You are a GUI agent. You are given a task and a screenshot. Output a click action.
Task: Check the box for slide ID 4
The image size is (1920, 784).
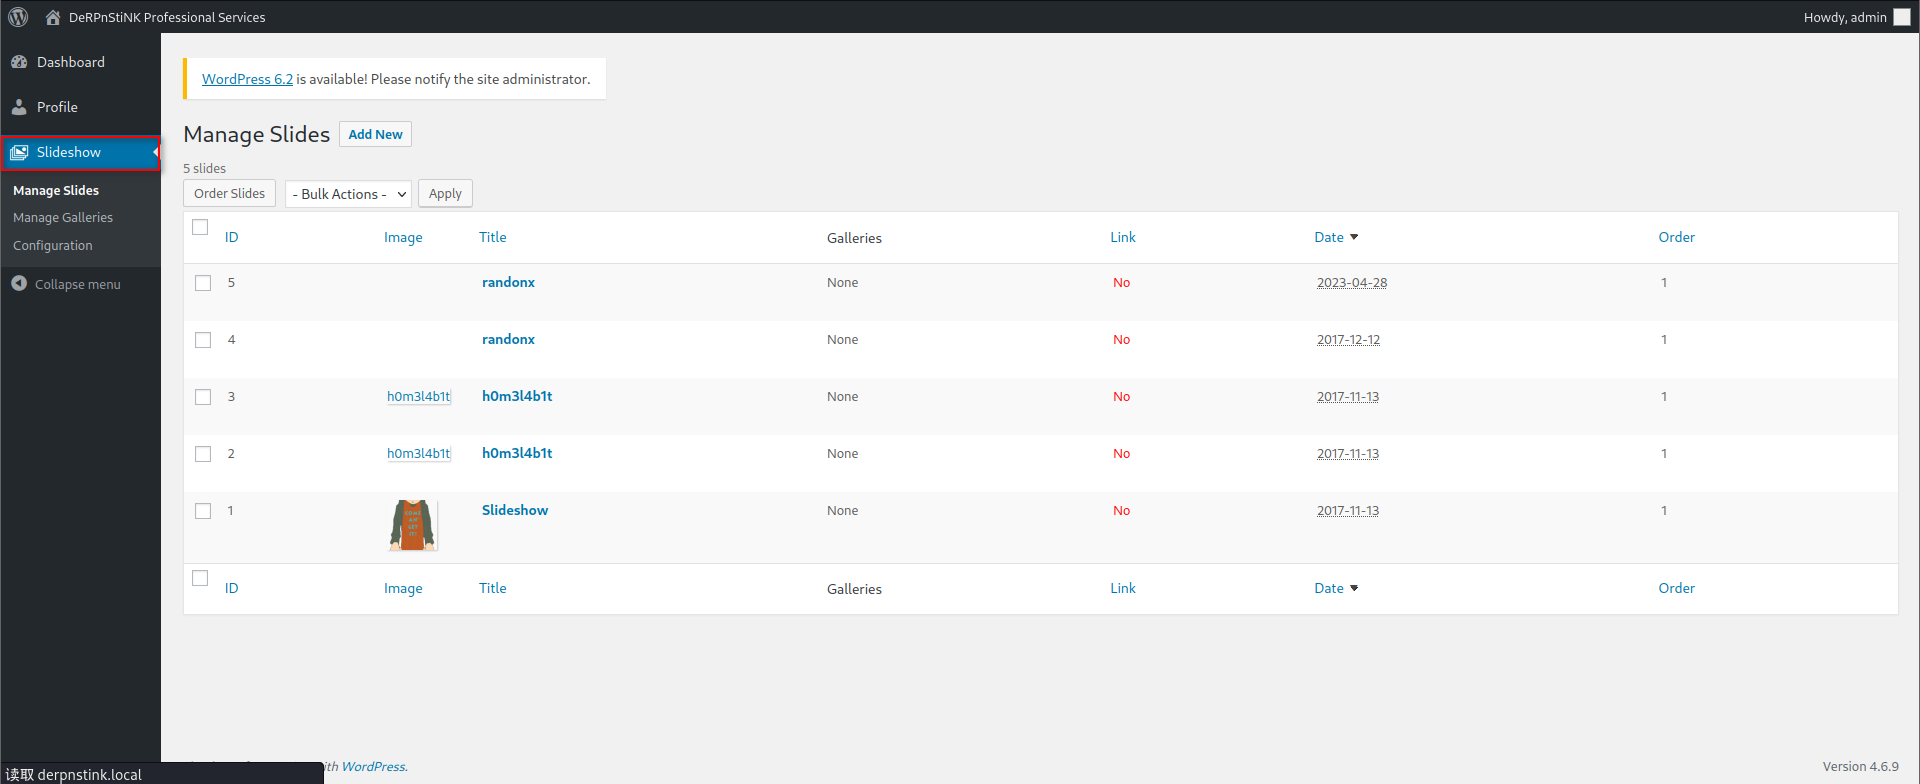click(x=203, y=340)
